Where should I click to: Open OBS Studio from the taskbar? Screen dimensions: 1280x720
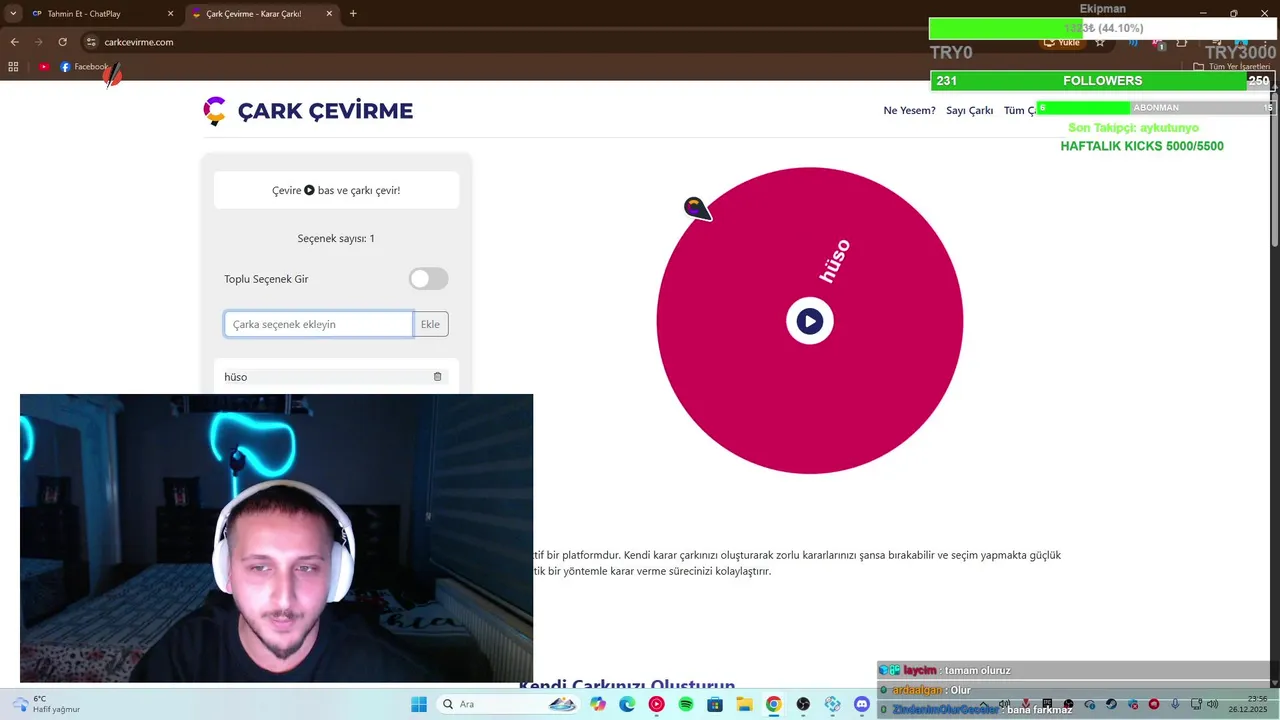803,704
